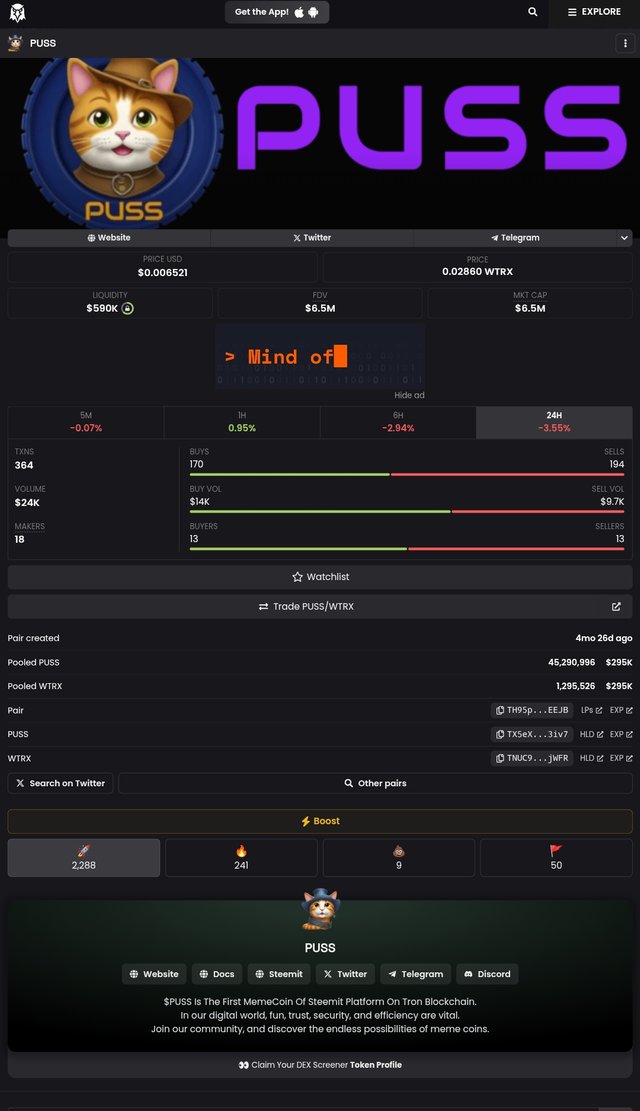Viewport: 640px width, 1111px height.
Task: Vote with the red flag reaction
Action: [556, 857]
